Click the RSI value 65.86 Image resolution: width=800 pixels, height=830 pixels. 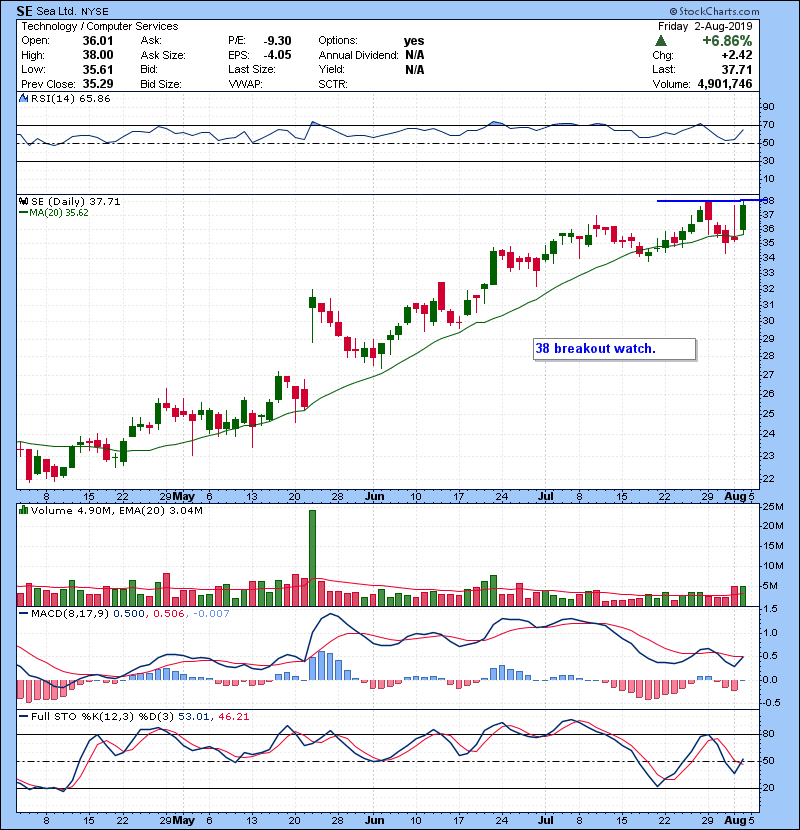[93, 98]
